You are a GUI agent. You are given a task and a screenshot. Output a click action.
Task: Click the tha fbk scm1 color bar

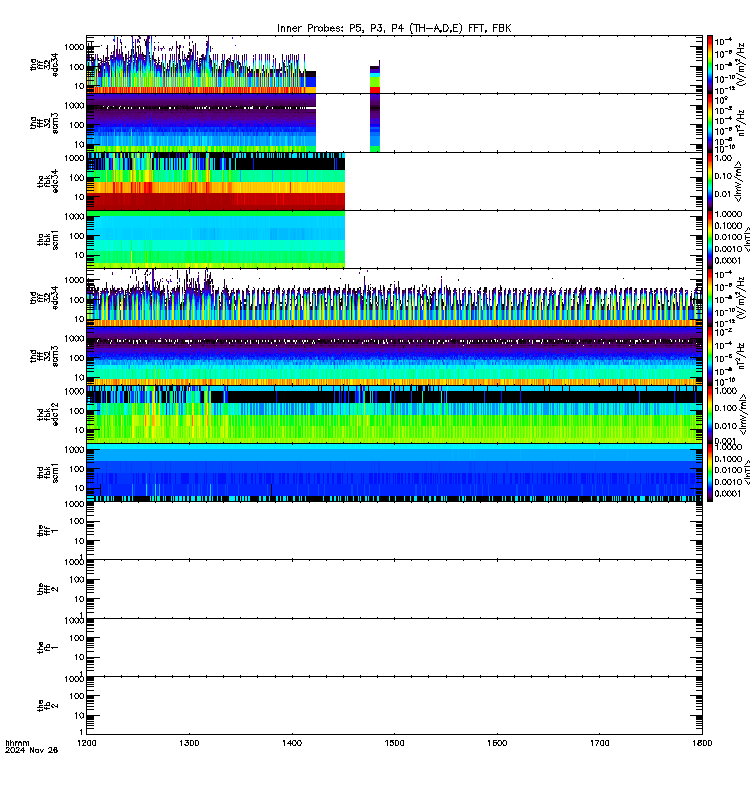coord(710,240)
